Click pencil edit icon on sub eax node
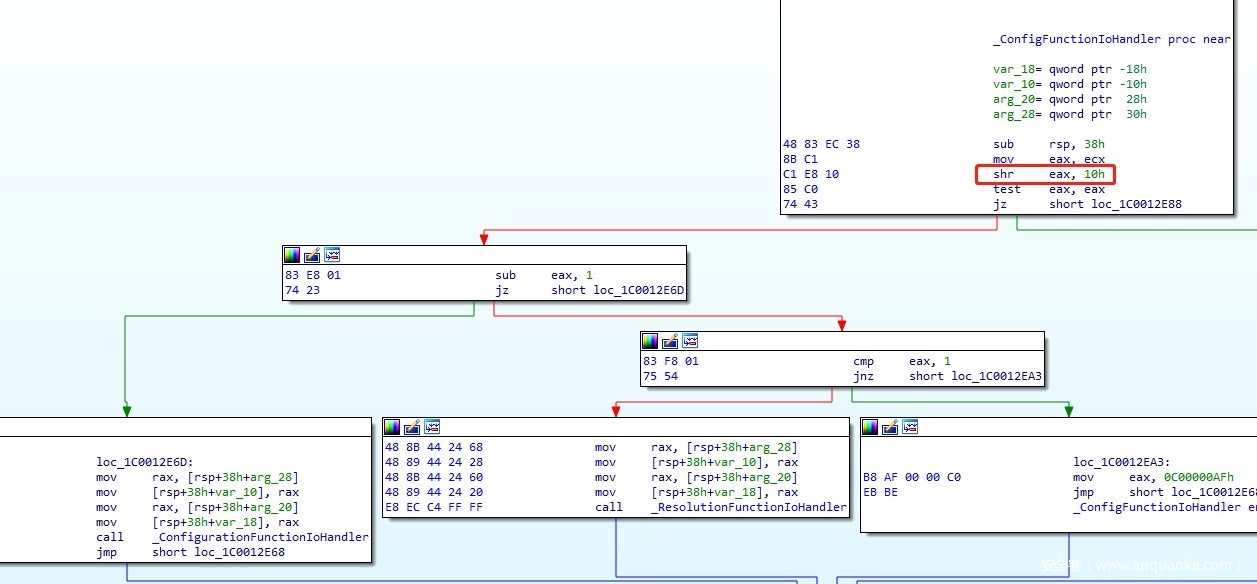Viewport: 1257px width, 584px height. point(312,255)
